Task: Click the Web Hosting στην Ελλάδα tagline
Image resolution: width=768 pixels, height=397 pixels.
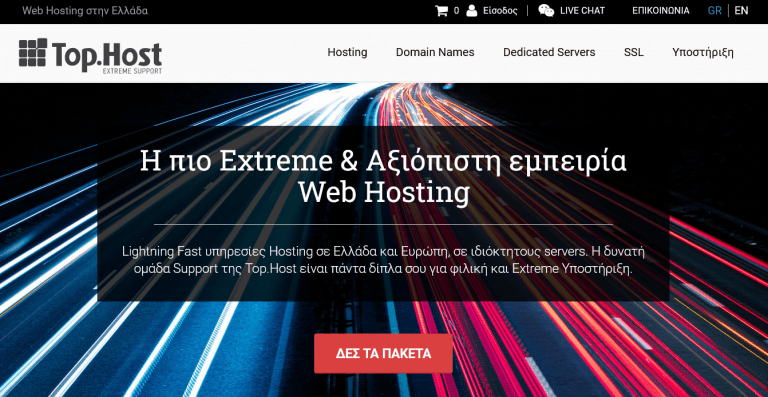Action: click(x=85, y=10)
